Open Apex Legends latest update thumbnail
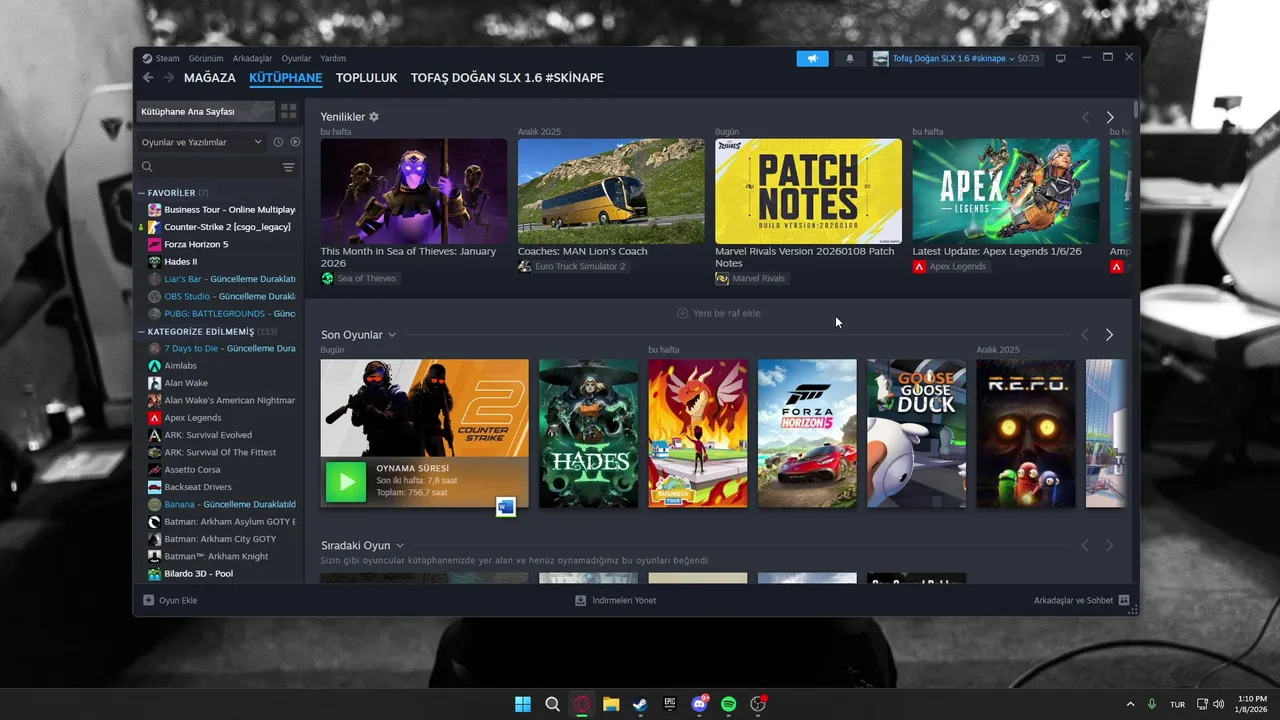This screenshot has height=720, width=1280. [1005, 191]
